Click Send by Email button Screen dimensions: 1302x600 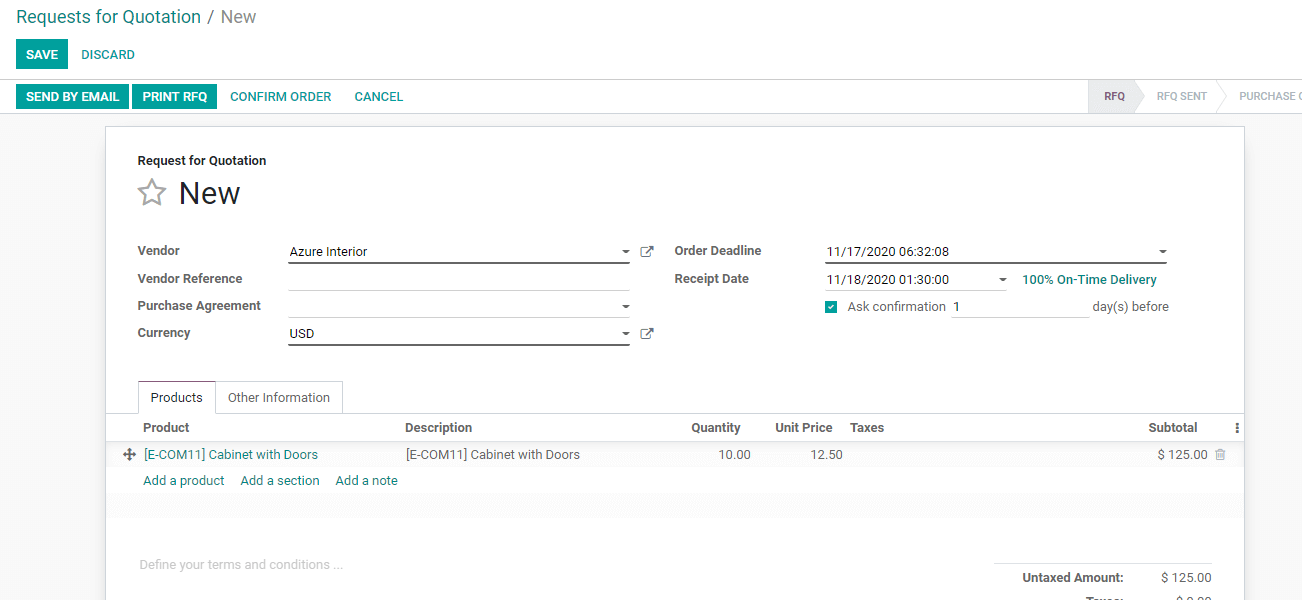tap(72, 97)
